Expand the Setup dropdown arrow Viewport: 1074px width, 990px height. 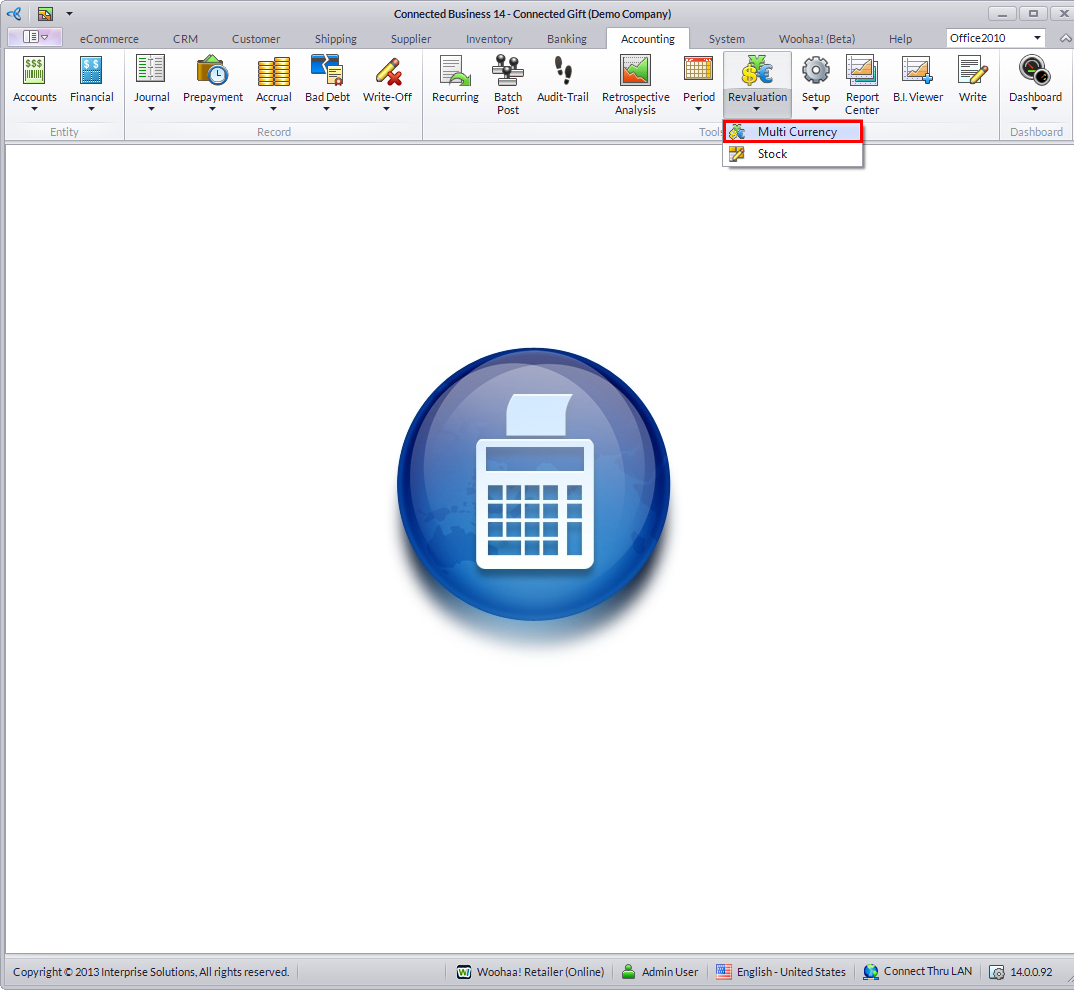click(x=815, y=109)
